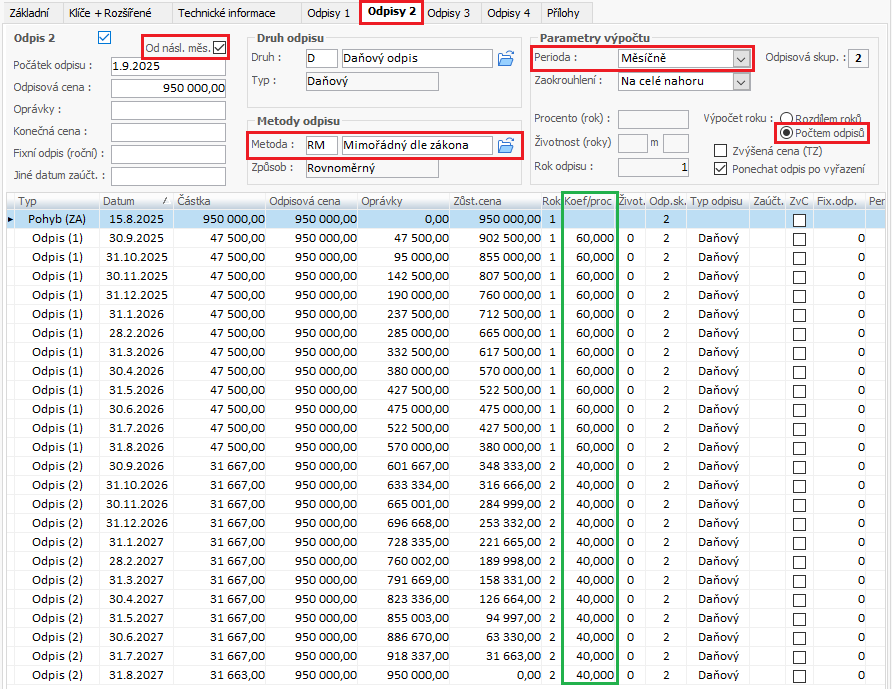Select the Pohyb (ZA) row dated 15.8.2025

click(x=447, y=219)
